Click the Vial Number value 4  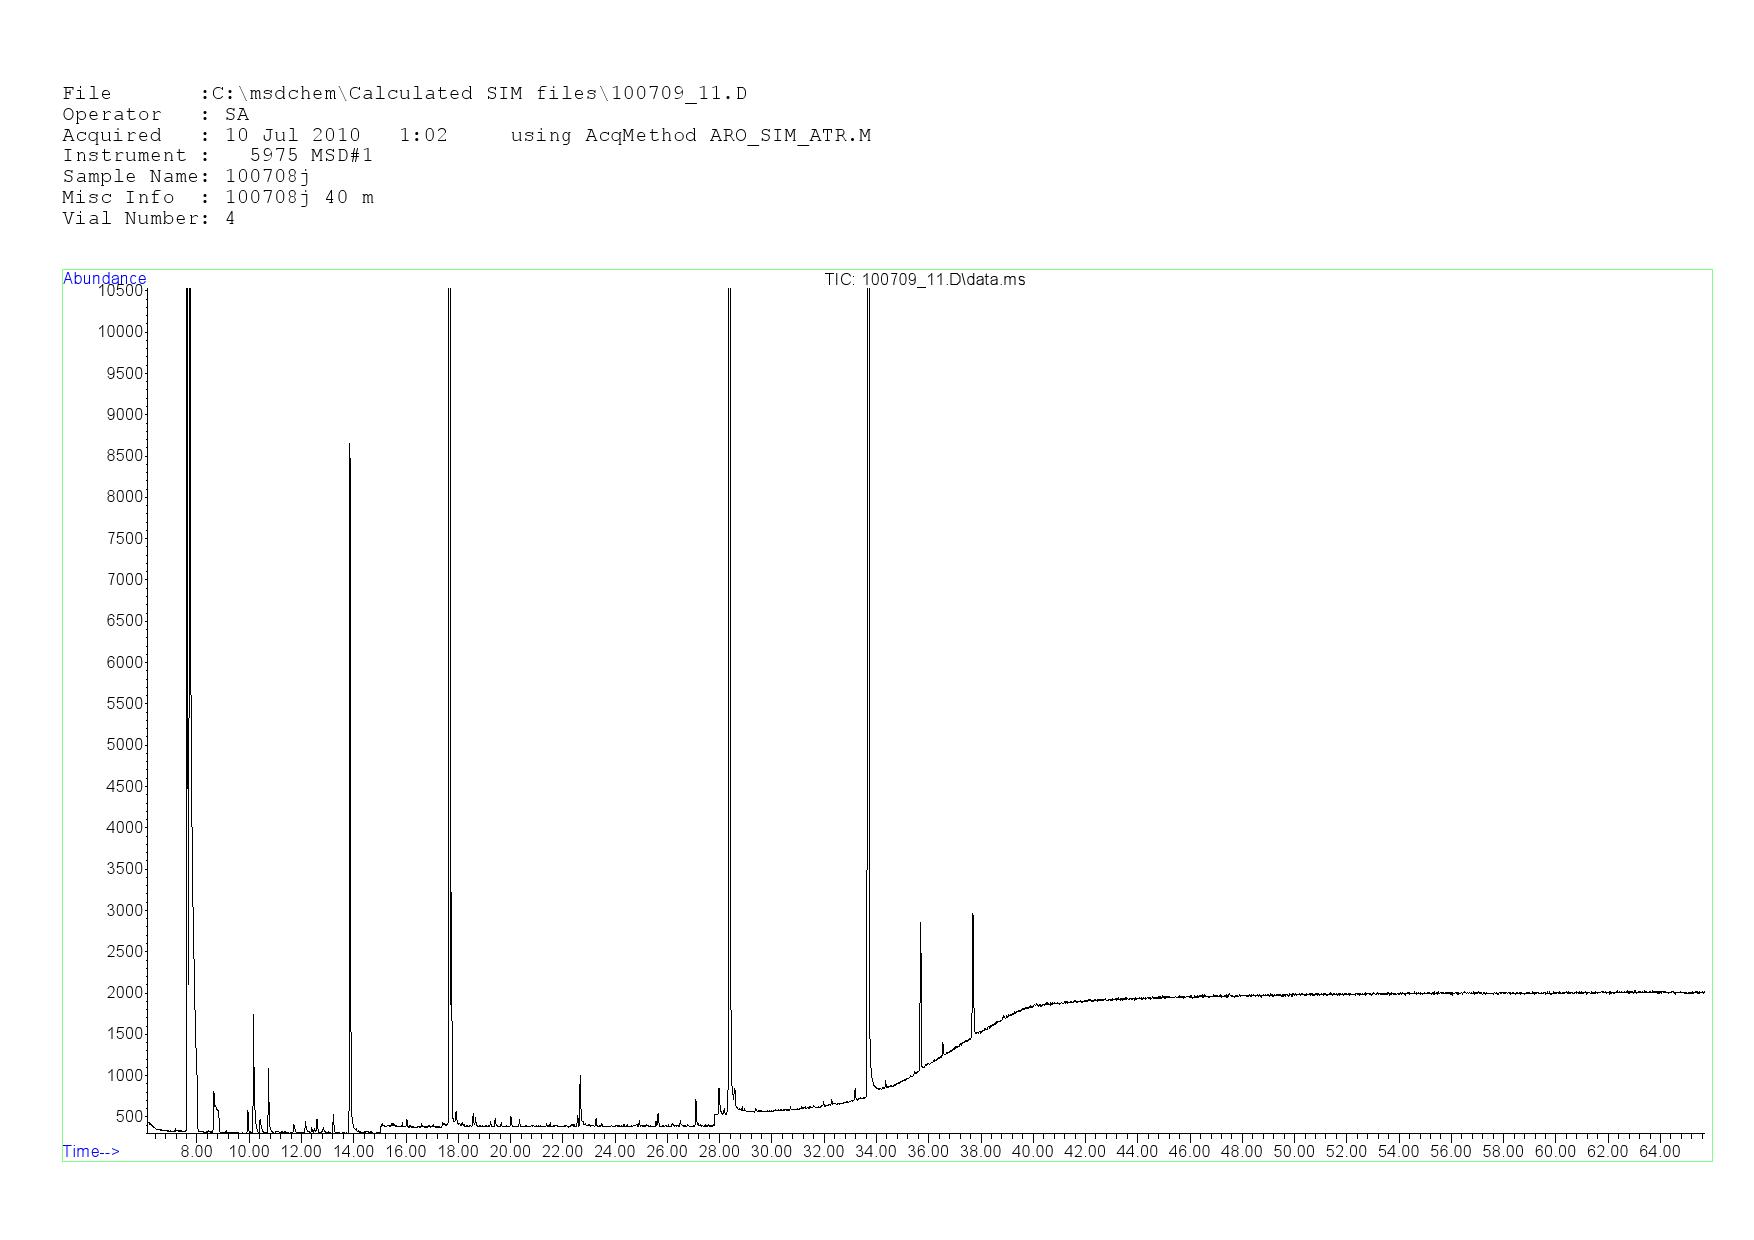230,218
